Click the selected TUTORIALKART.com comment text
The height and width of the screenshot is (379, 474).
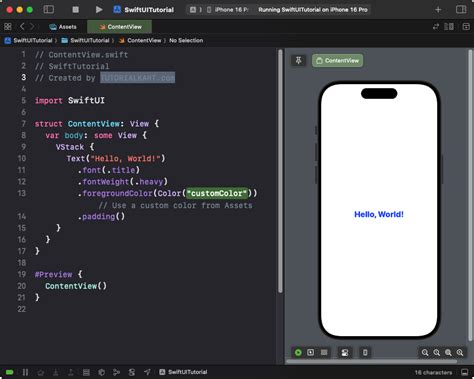click(x=138, y=78)
